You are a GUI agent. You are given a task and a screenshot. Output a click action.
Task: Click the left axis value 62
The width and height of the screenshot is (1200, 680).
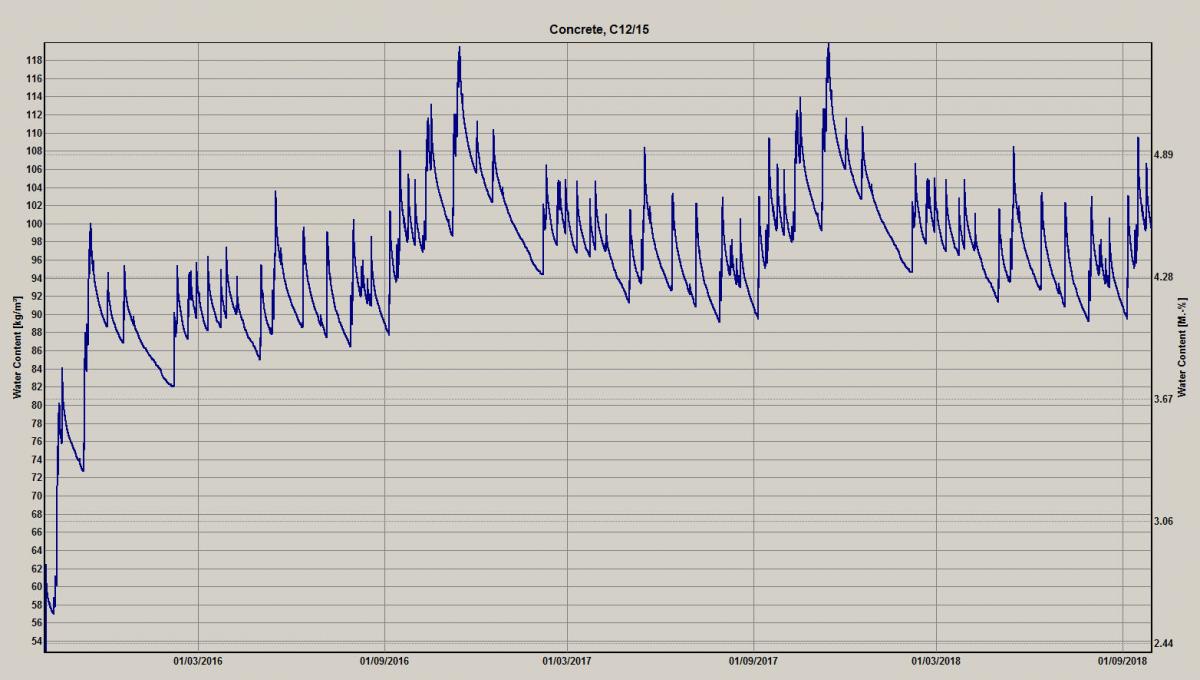[36, 569]
